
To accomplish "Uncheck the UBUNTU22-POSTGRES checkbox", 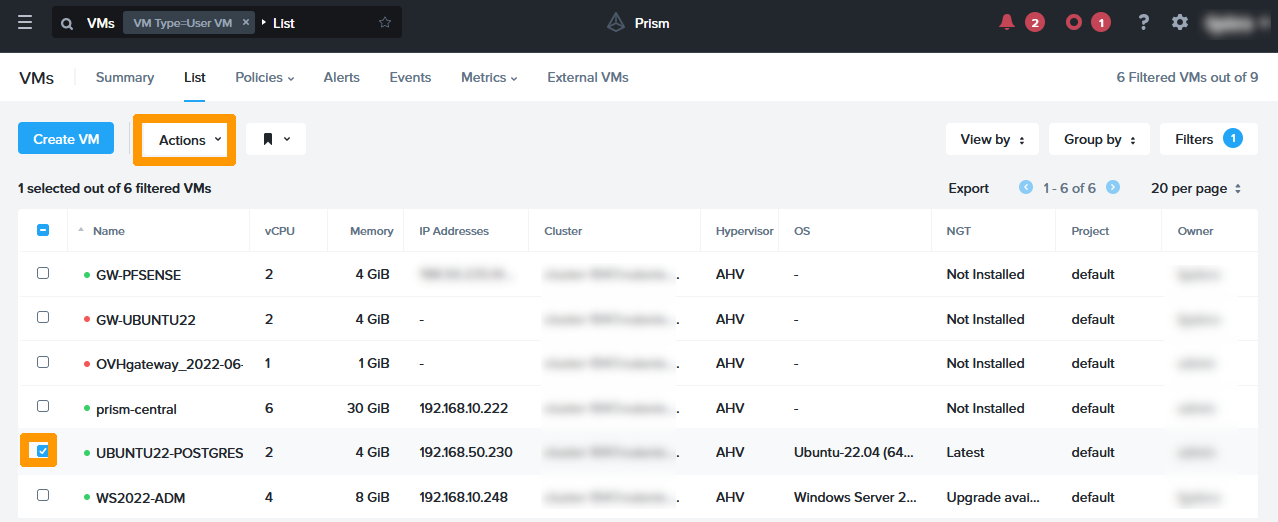I will (42, 451).
